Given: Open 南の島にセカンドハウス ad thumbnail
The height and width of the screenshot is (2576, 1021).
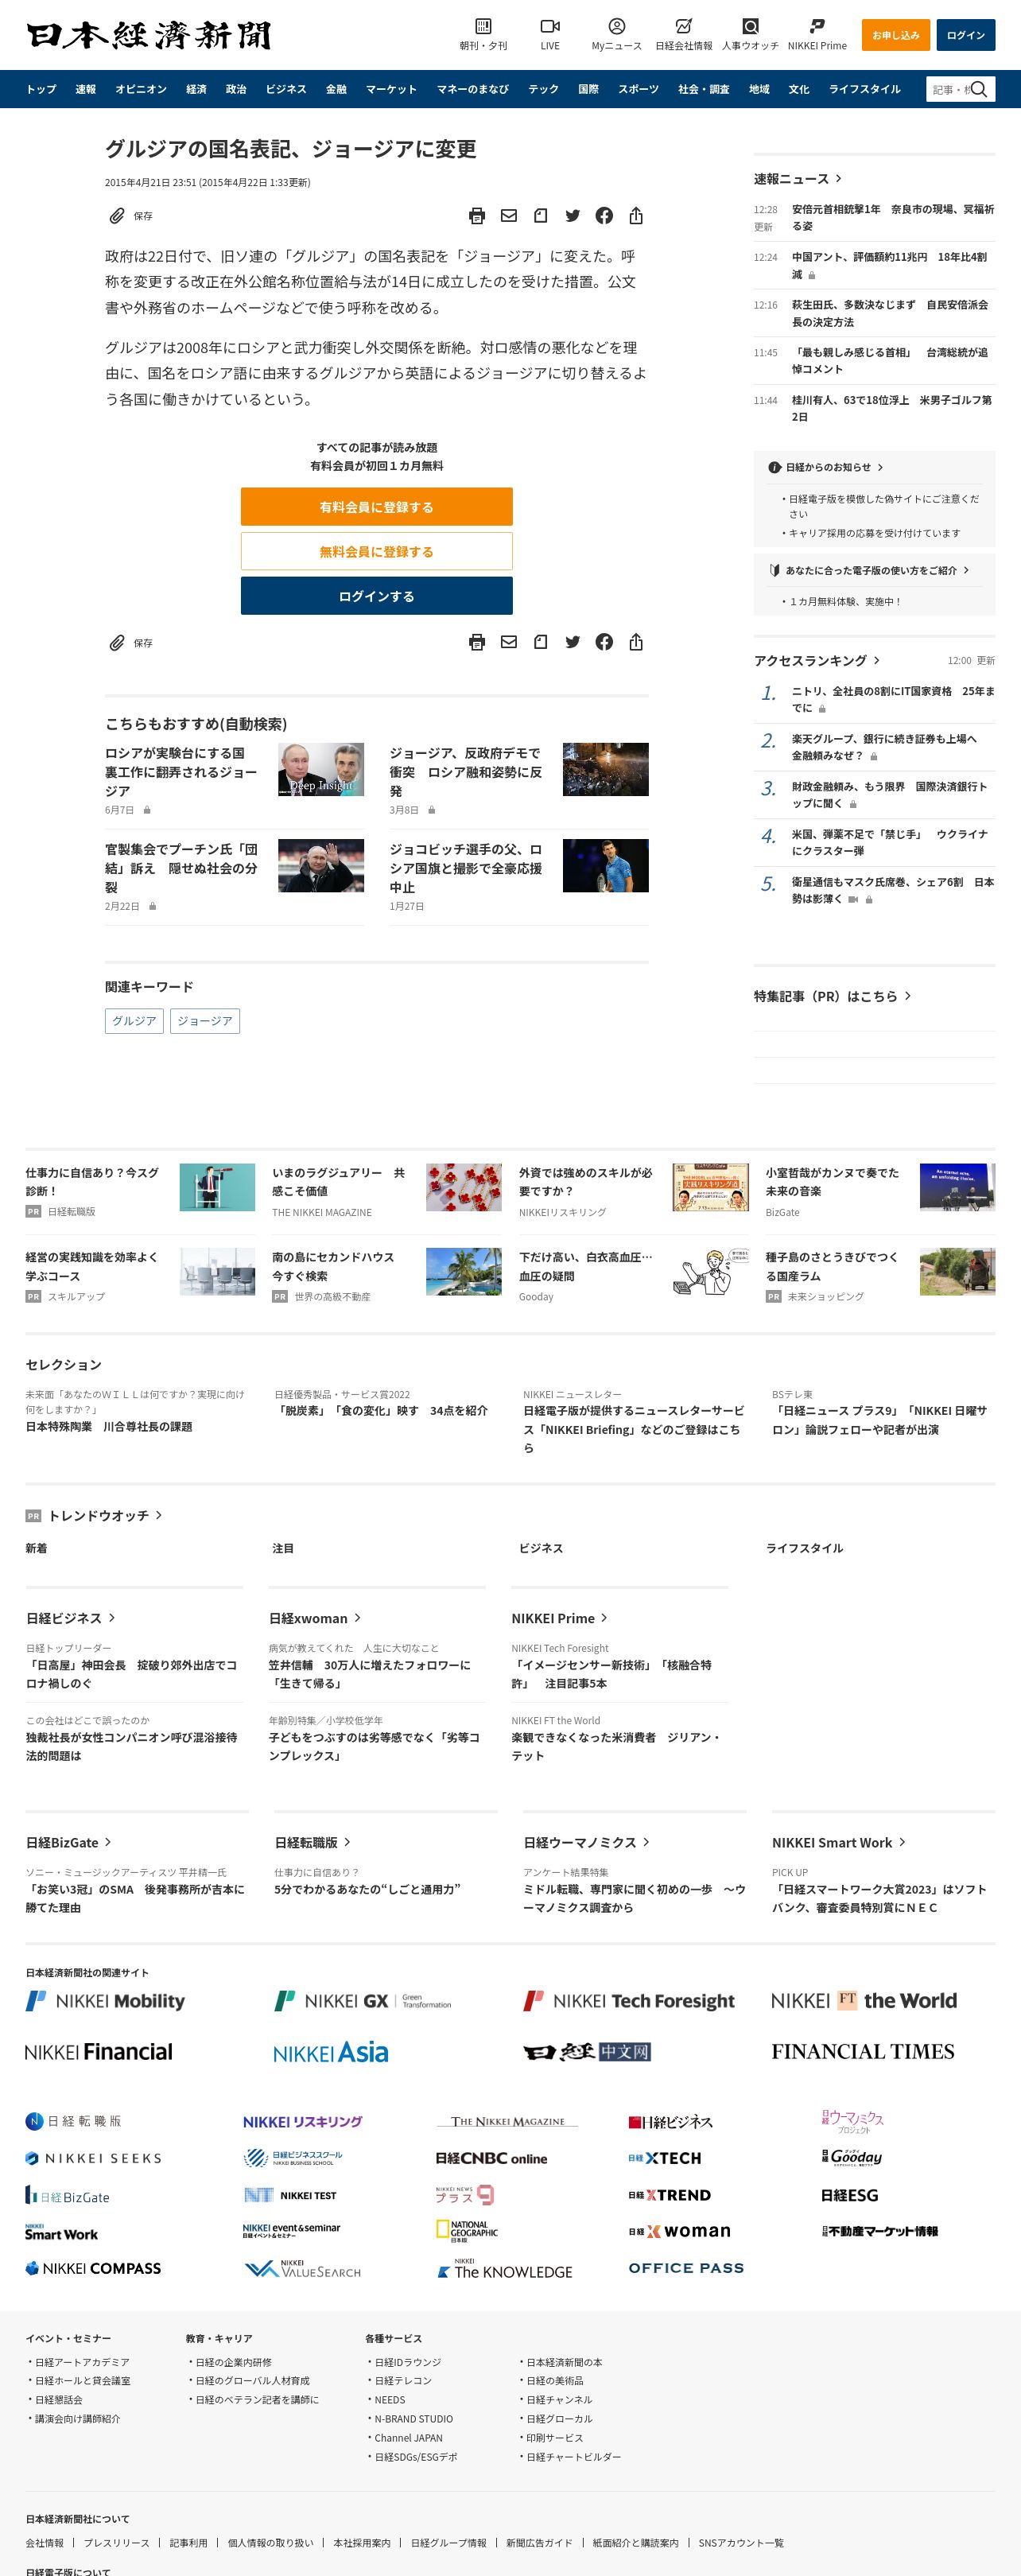Looking at the screenshot, I should click(463, 1271).
